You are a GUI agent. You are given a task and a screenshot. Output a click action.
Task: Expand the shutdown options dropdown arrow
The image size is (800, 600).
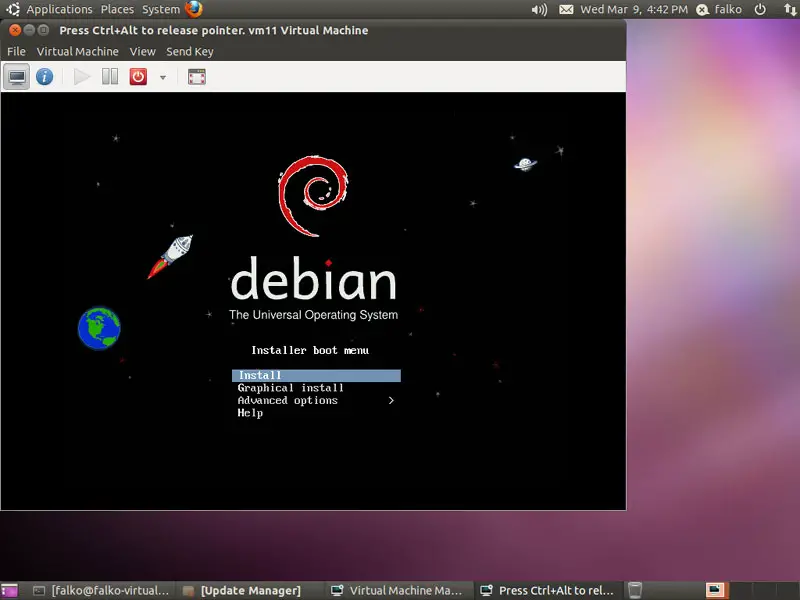pos(163,78)
